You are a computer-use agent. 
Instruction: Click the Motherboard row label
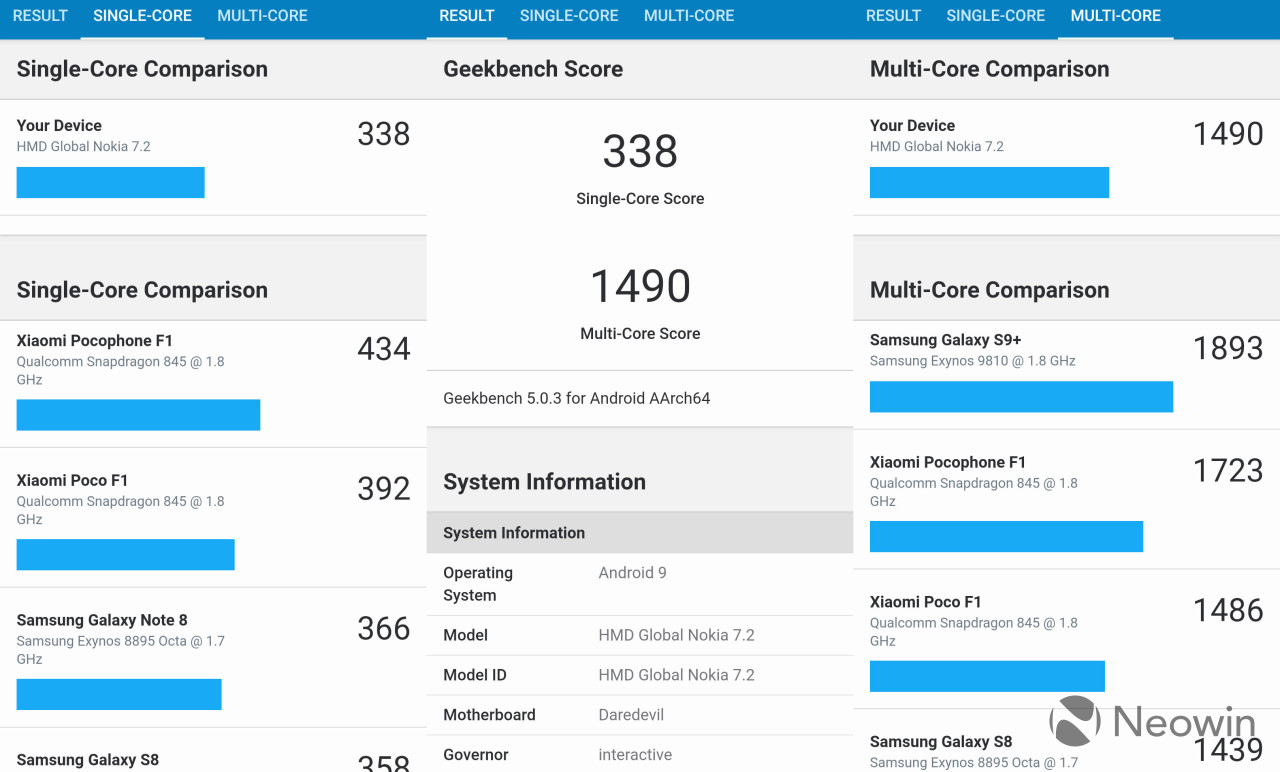tap(489, 715)
